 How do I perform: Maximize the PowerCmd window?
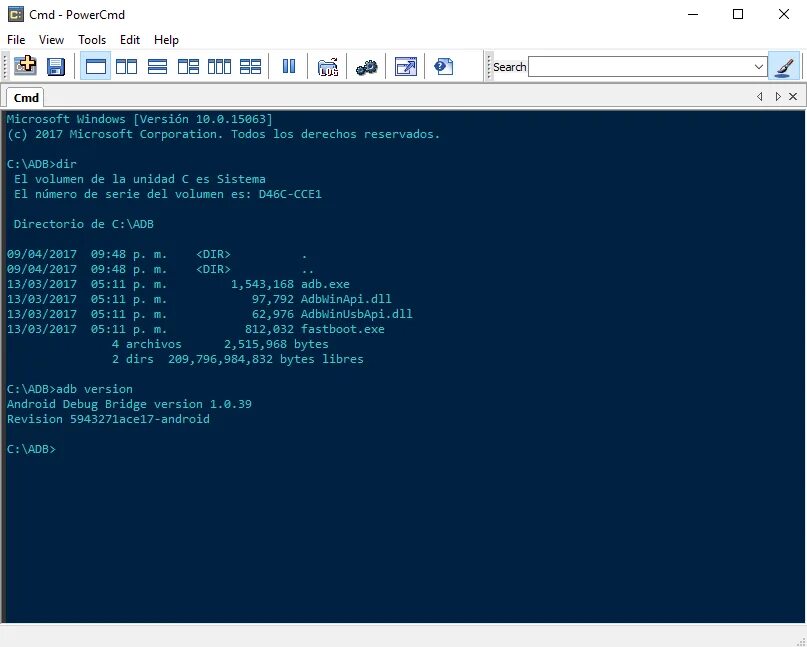click(738, 14)
